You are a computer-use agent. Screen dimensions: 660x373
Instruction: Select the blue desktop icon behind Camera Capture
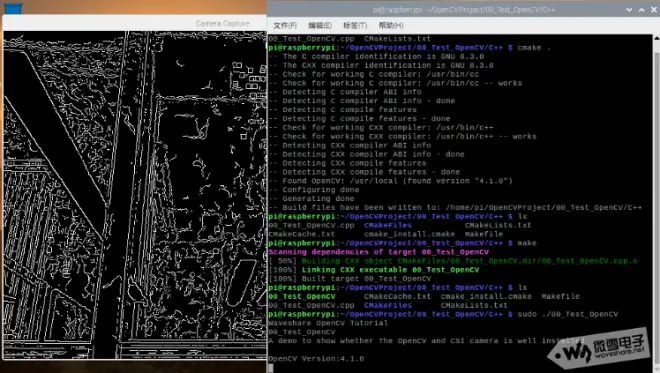13,9
